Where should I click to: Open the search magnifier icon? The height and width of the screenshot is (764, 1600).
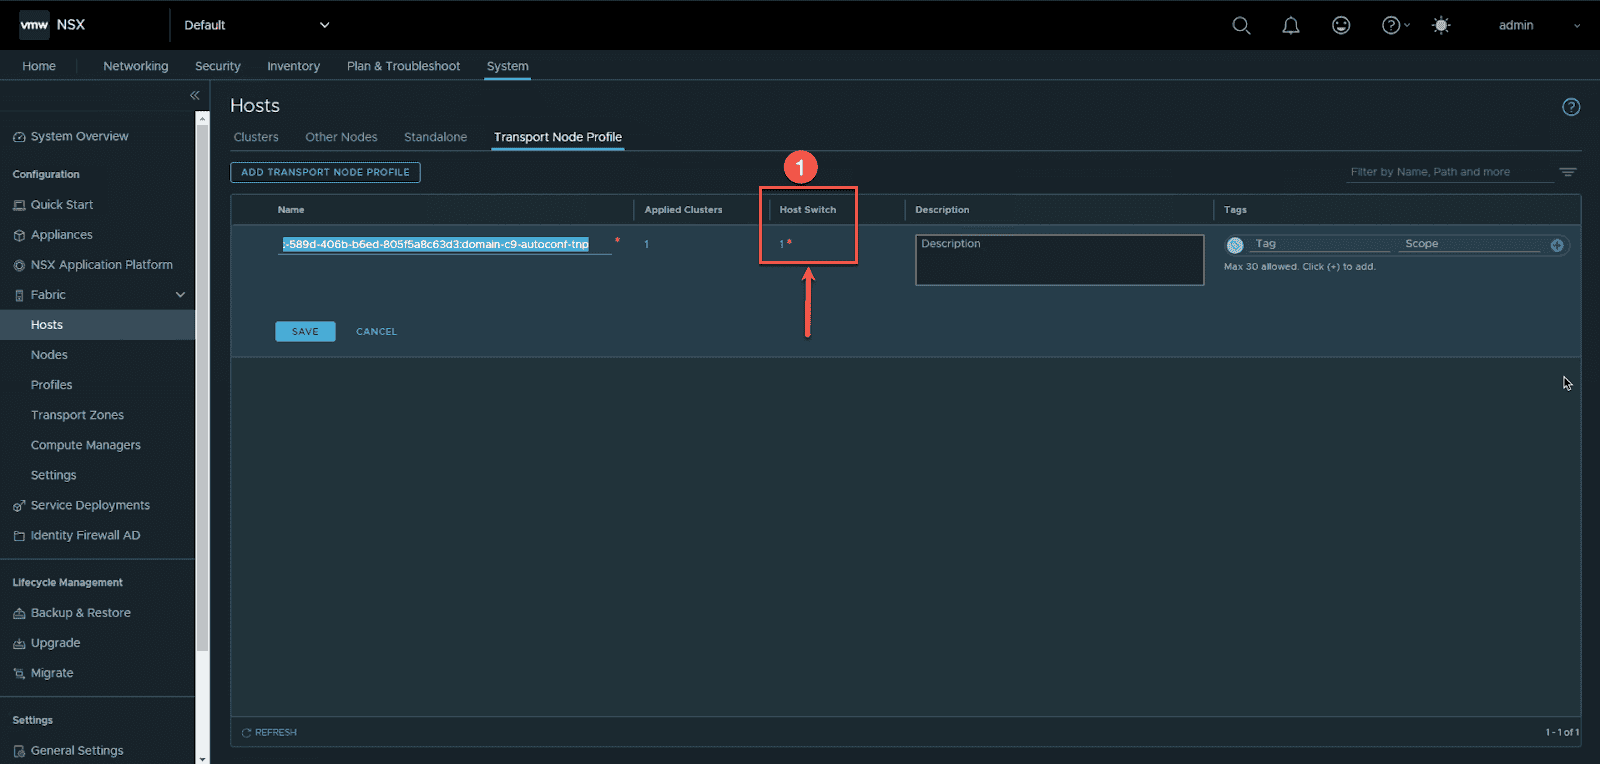pyautogui.click(x=1241, y=26)
